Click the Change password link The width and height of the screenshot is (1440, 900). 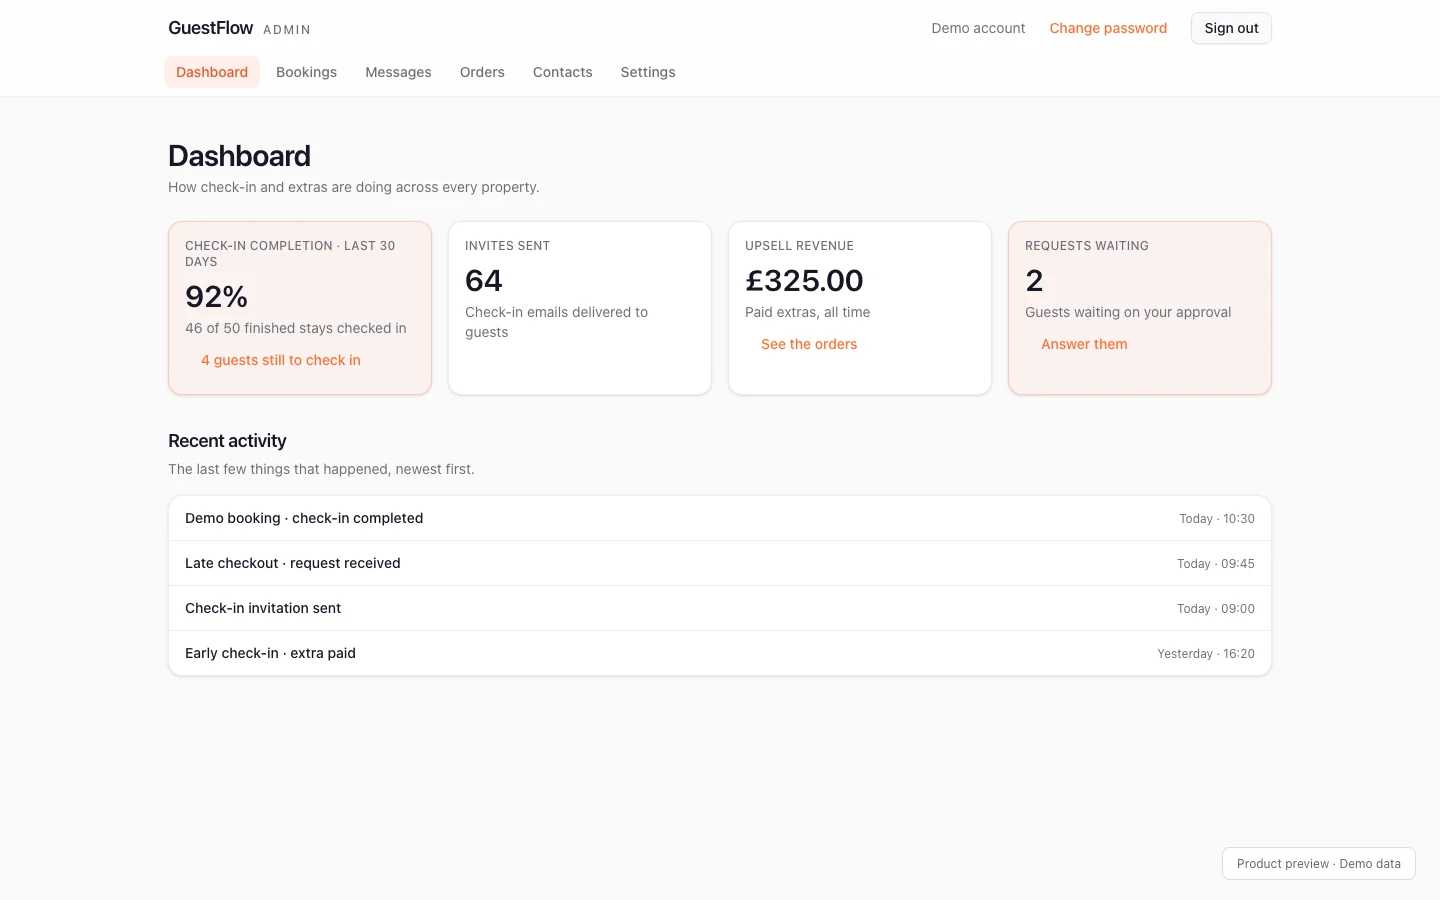pos(1108,28)
